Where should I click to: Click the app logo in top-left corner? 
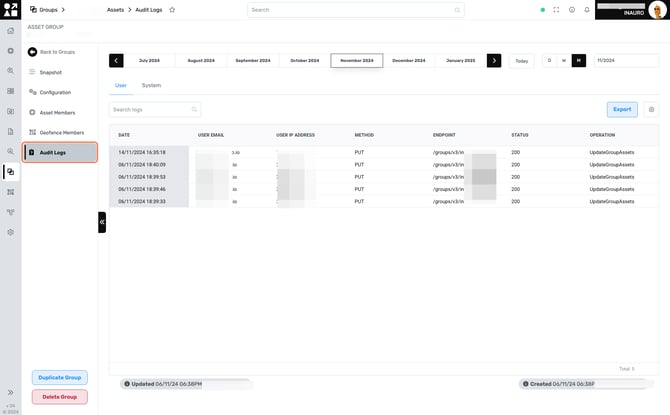pyautogui.click(x=10, y=9)
